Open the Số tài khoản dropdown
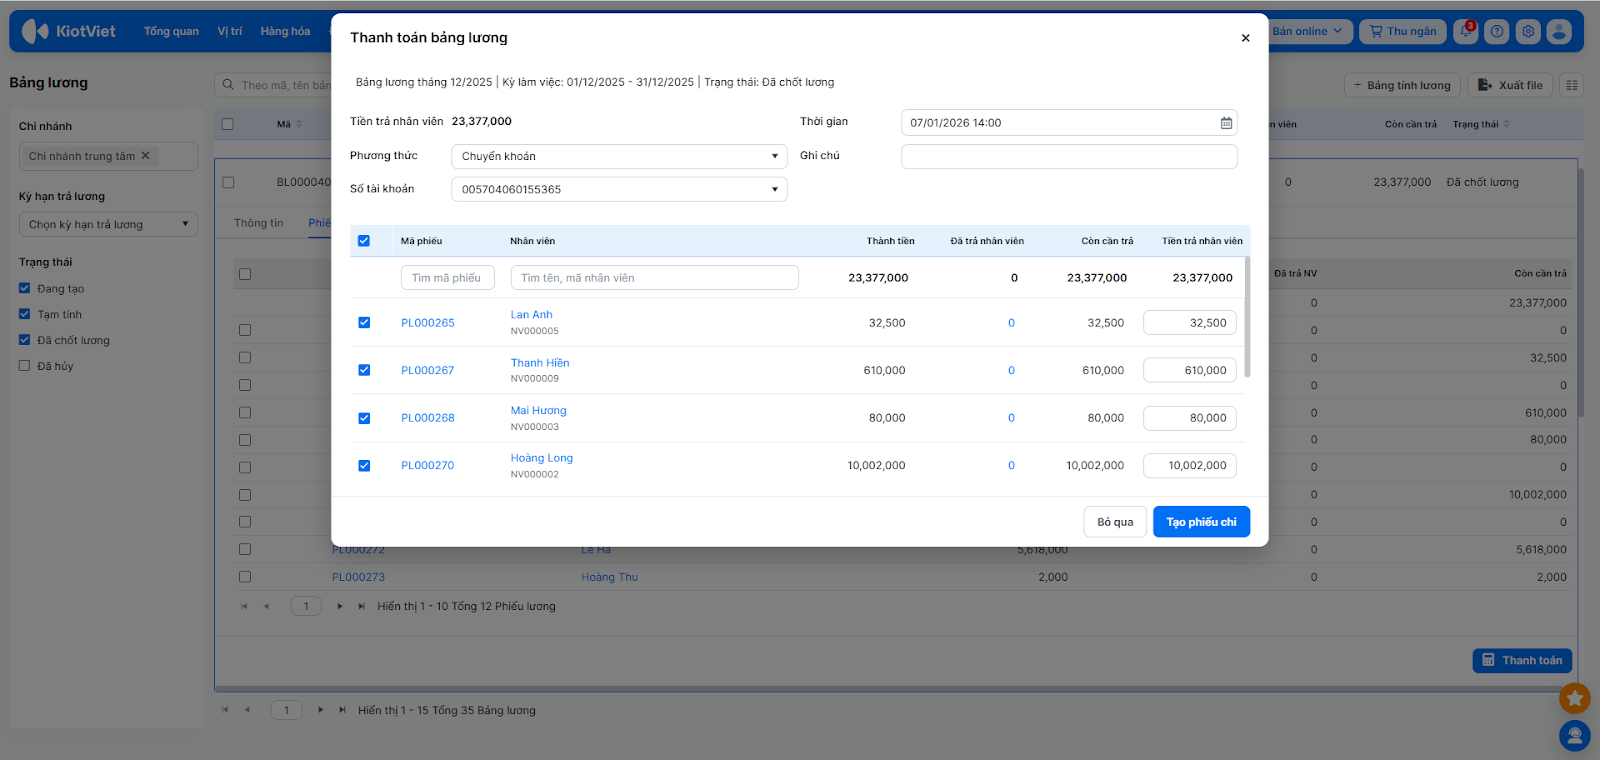 pyautogui.click(x=619, y=189)
